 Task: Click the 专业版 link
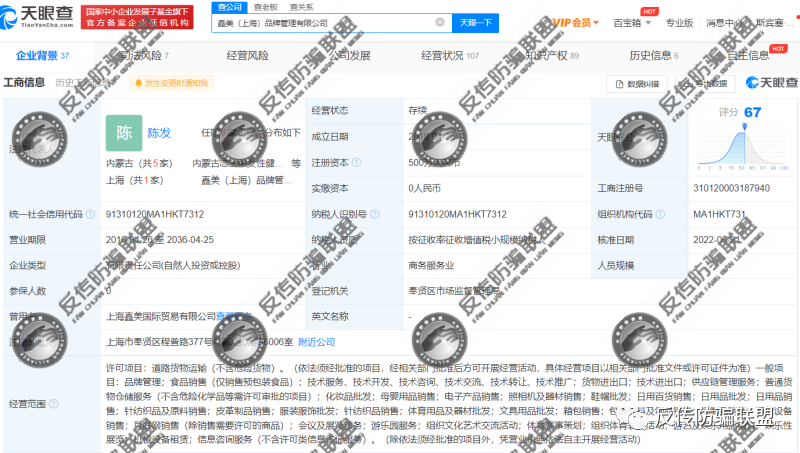[x=680, y=23]
